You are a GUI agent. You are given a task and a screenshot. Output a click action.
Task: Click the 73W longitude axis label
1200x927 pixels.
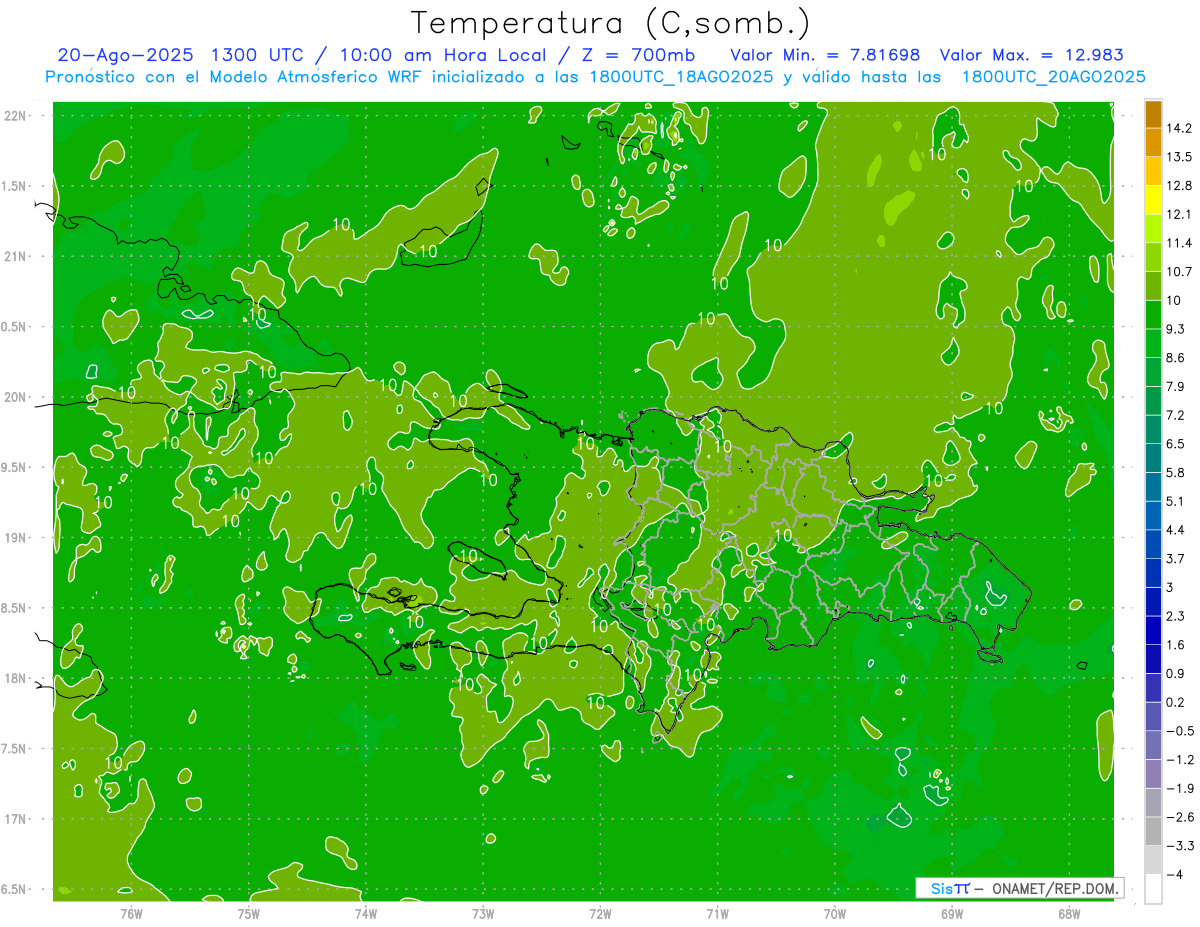tap(483, 913)
